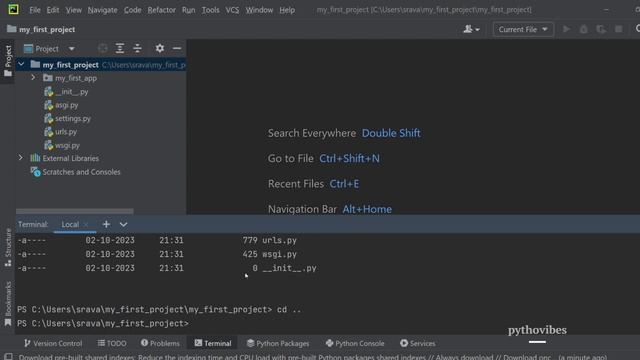Open the user account dropdown icon
The width and height of the screenshot is (640, 360).
[471, 29]
